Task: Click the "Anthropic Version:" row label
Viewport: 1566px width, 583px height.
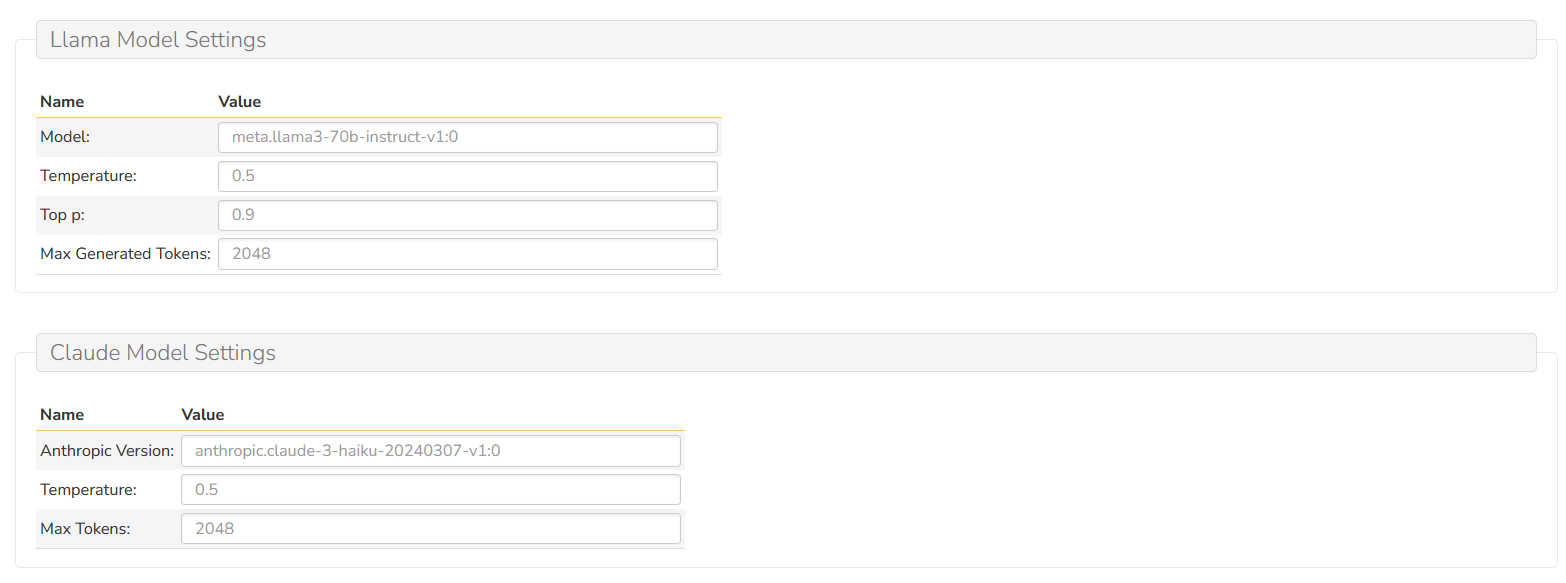Action: tap(107, 451)
